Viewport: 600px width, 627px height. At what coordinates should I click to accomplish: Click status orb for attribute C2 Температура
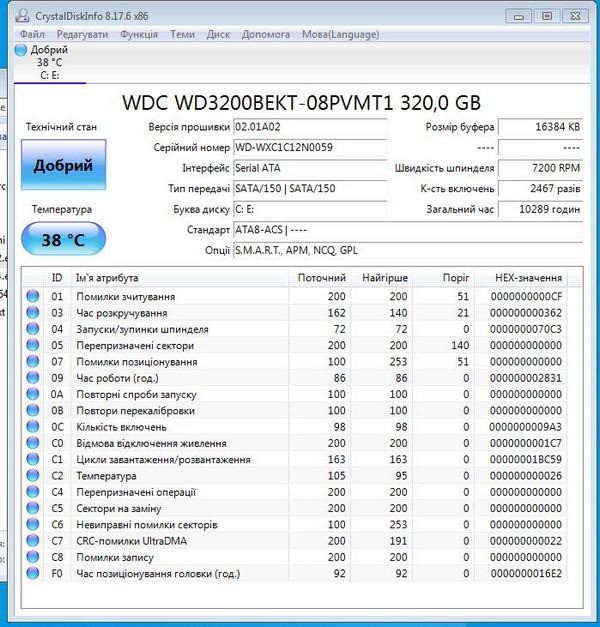tap(32, 476)
